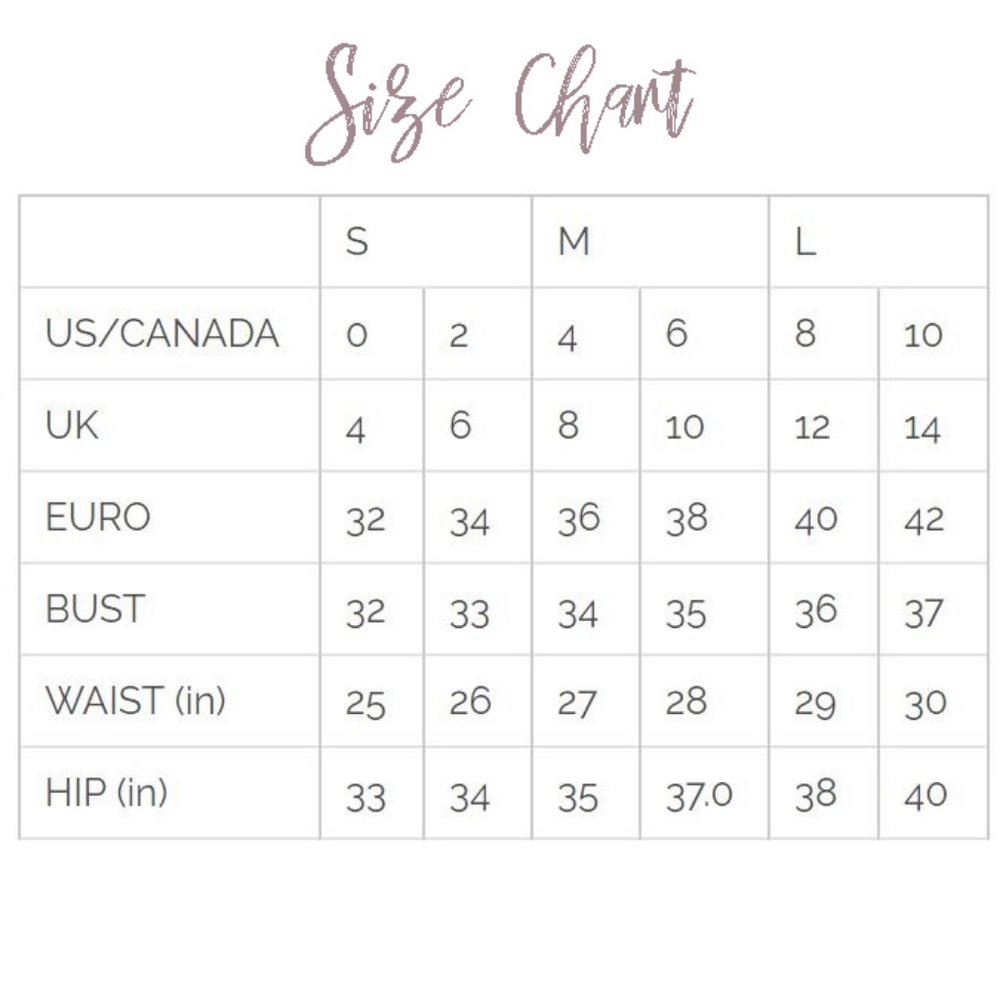Viewport: 1000px width, 1000px height.
Task: Click the HIP (in) row label
Action: tap(106, 794)
